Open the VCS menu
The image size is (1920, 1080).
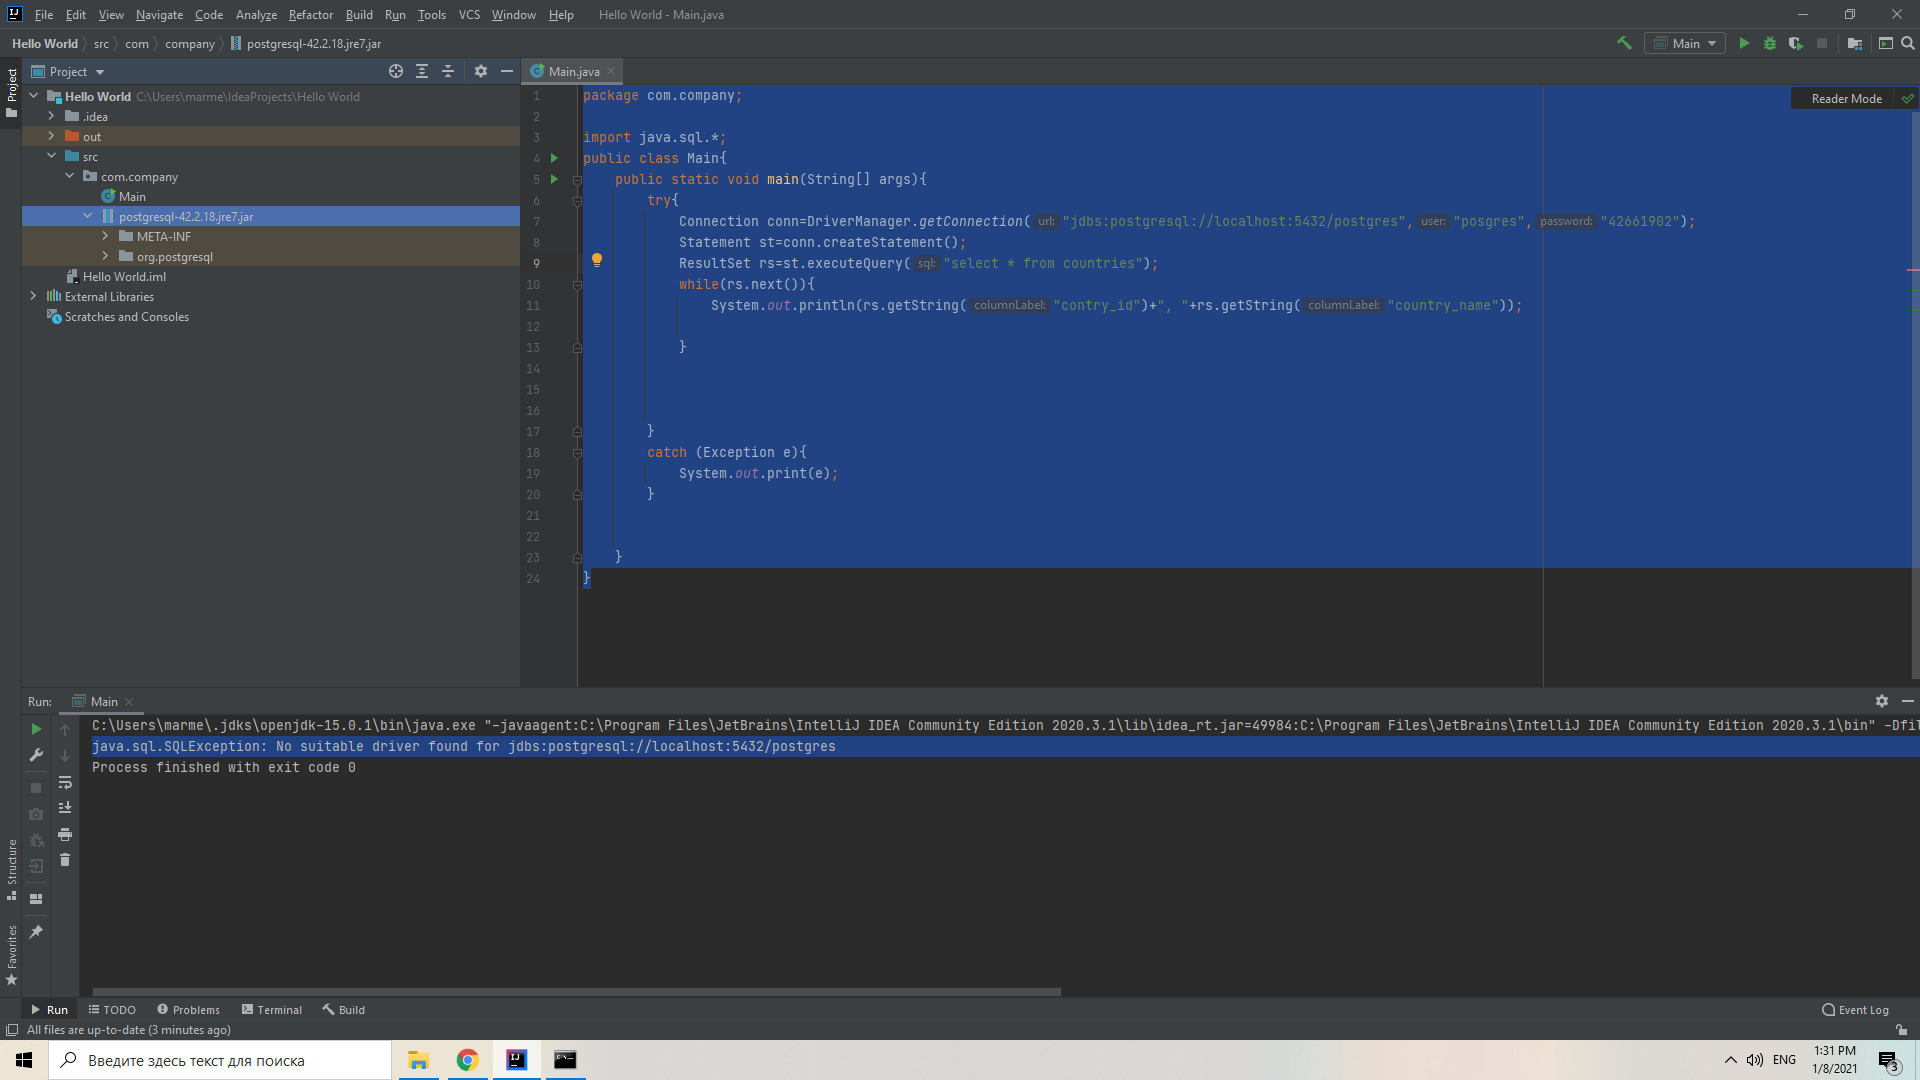tap(469, 14)
